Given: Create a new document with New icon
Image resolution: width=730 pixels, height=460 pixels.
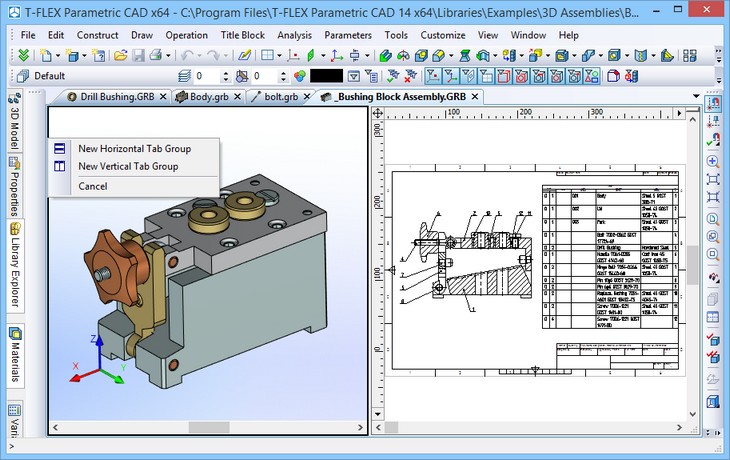Looking at the screenshot, I should [46, 56].
